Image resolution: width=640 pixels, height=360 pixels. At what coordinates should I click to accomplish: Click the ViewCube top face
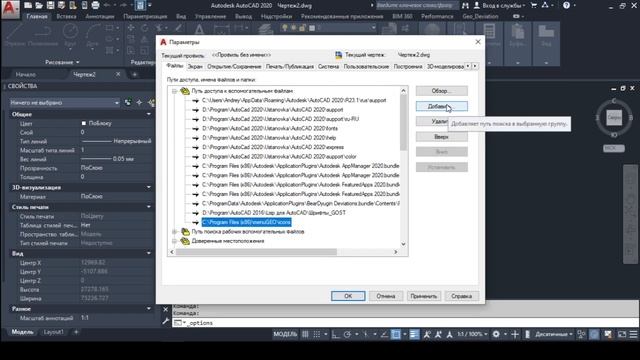[613, 118]
